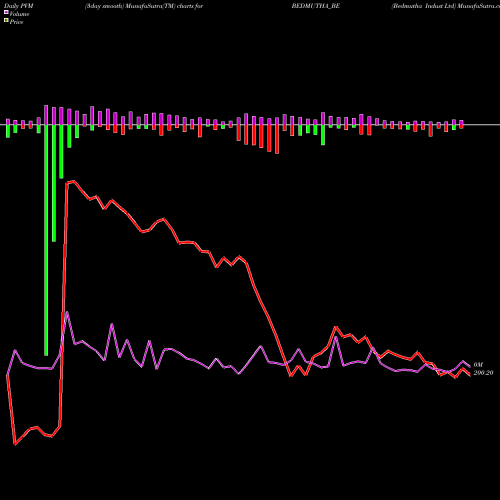Select the 'Price' legend label
The height and width of the screenshot is (500, 500).
(16, 22)
